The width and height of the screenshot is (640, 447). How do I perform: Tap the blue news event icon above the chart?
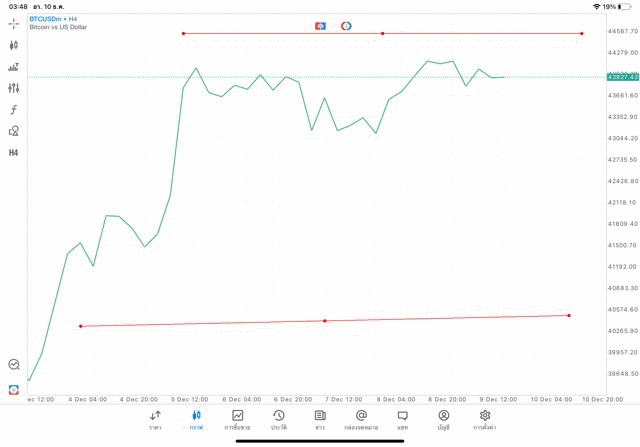(320, 25)
